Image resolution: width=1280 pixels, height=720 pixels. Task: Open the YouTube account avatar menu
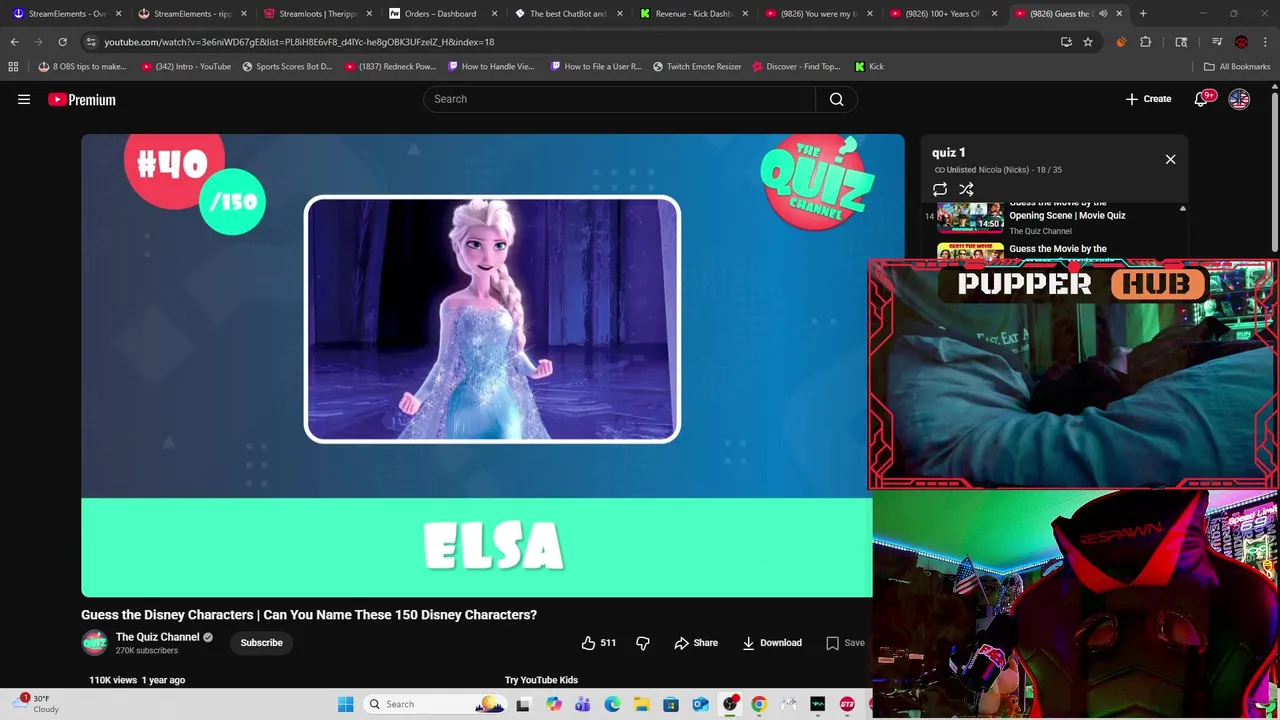coord(1239,99)
